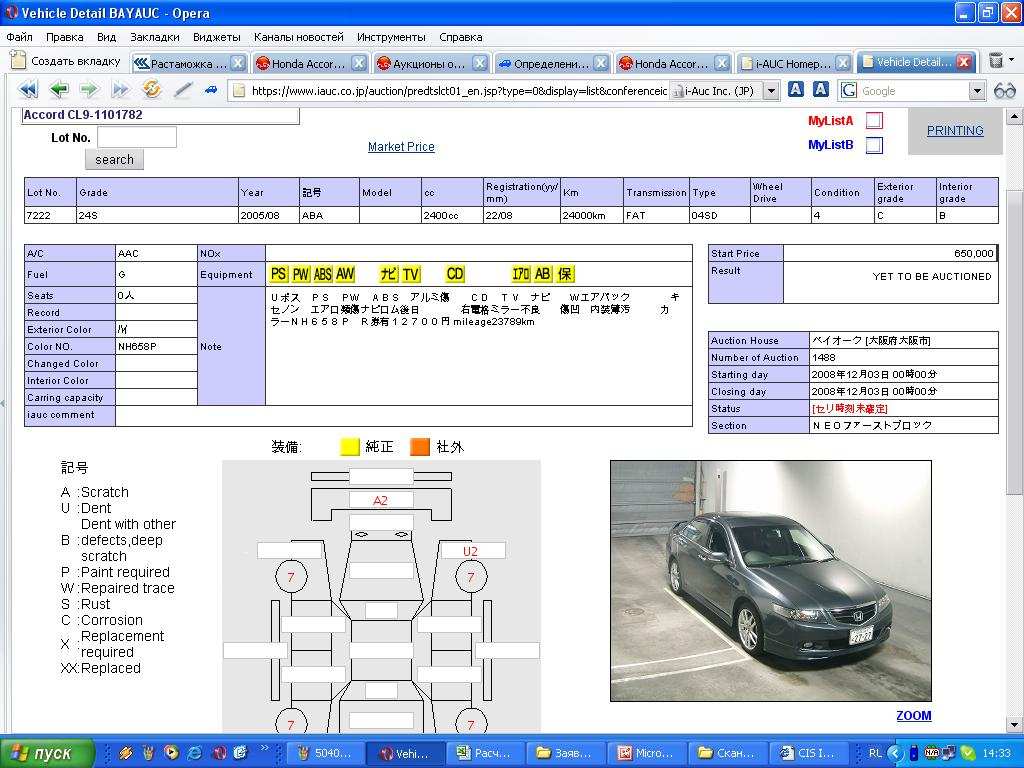
Task: Close the 'i-AUC Homep...' tab
Action: pyautogui.click(x=843, y=63)
